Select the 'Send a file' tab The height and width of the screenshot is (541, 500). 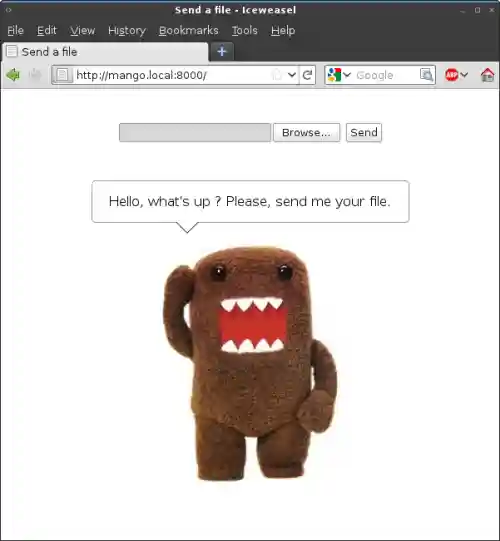pyautogui.click(x=105, y=52)
